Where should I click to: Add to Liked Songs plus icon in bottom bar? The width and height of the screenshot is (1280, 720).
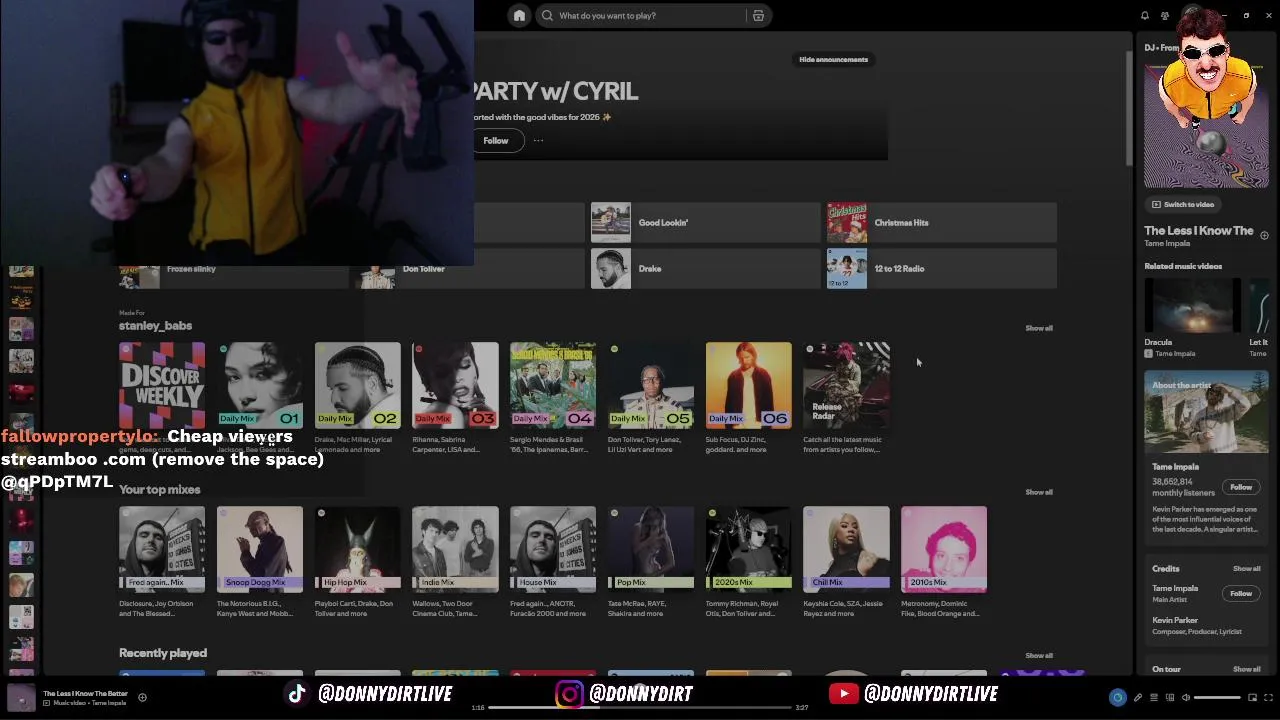pyautogui.click(x=142, y=697)
